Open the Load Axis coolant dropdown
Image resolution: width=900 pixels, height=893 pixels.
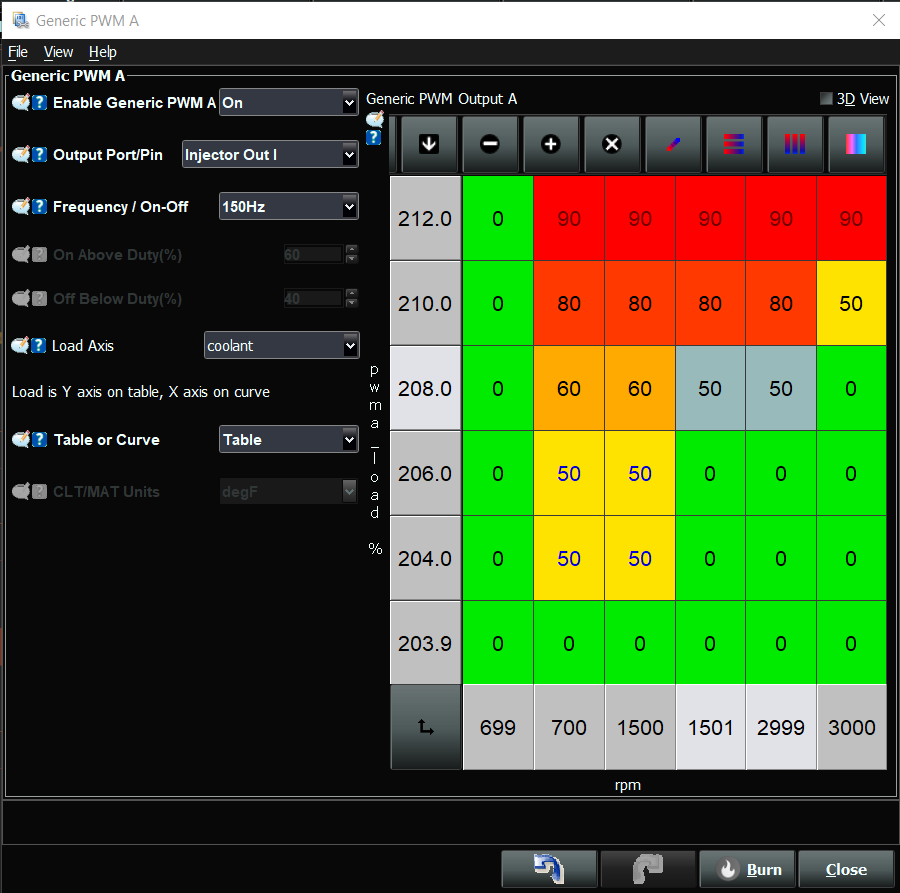[x=282, y=345]
